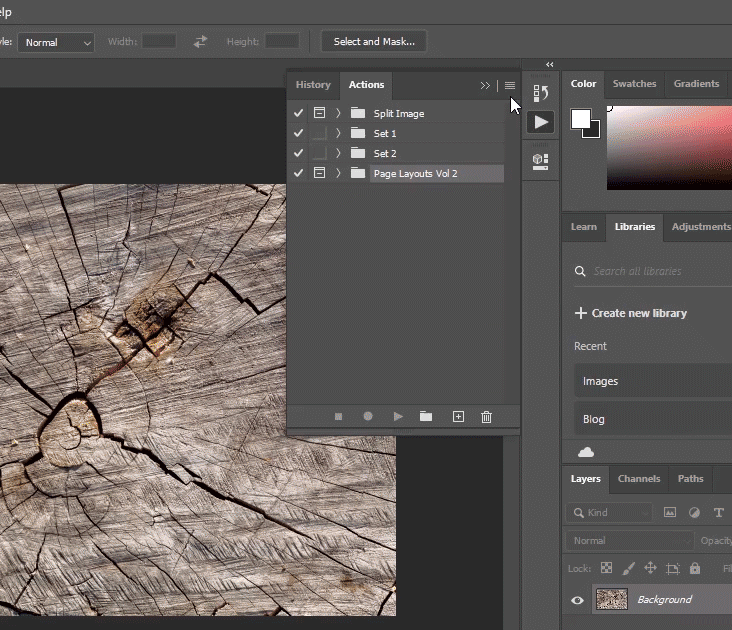
Task: Hide the Background layer with eye icon
Action: click(577, 600)
